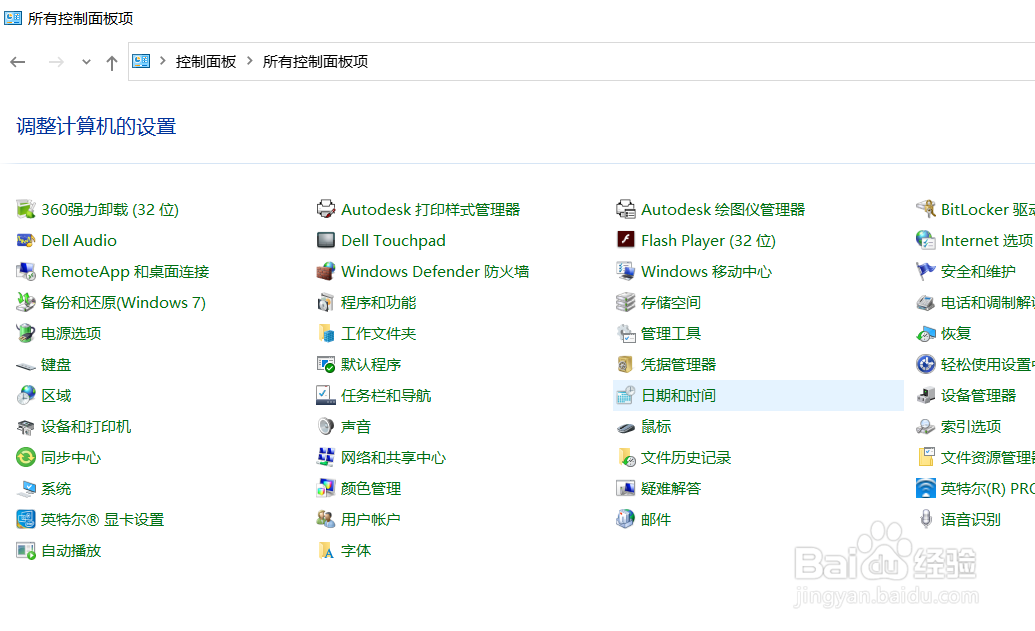Viewport: 1035px width, 631px height.
Task: Open the Internet 选项 globe icon
Action: pos(926,240)
